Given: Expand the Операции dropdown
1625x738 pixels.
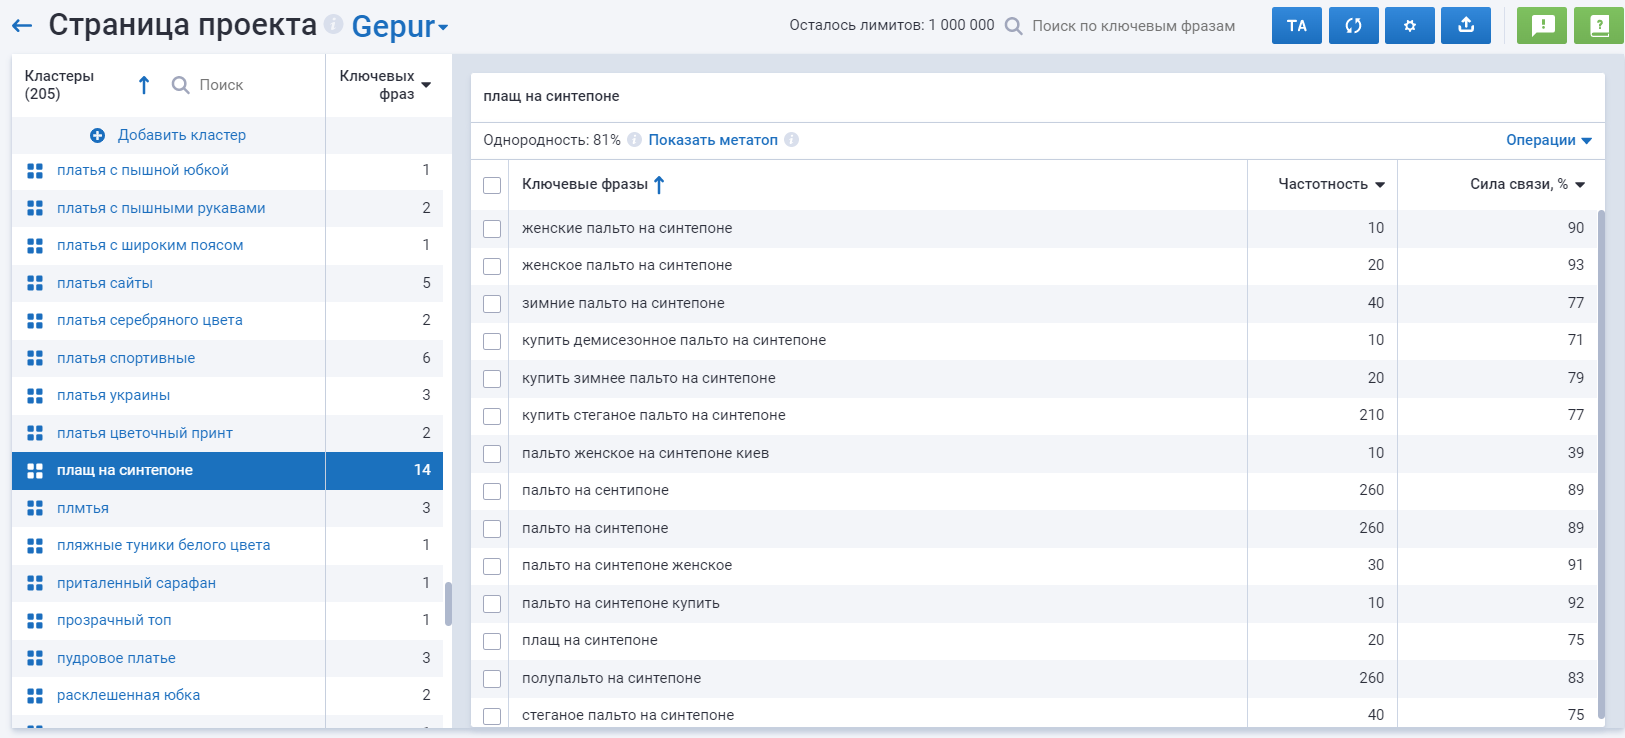Looking at the screenshot, I should (1548, 140).
